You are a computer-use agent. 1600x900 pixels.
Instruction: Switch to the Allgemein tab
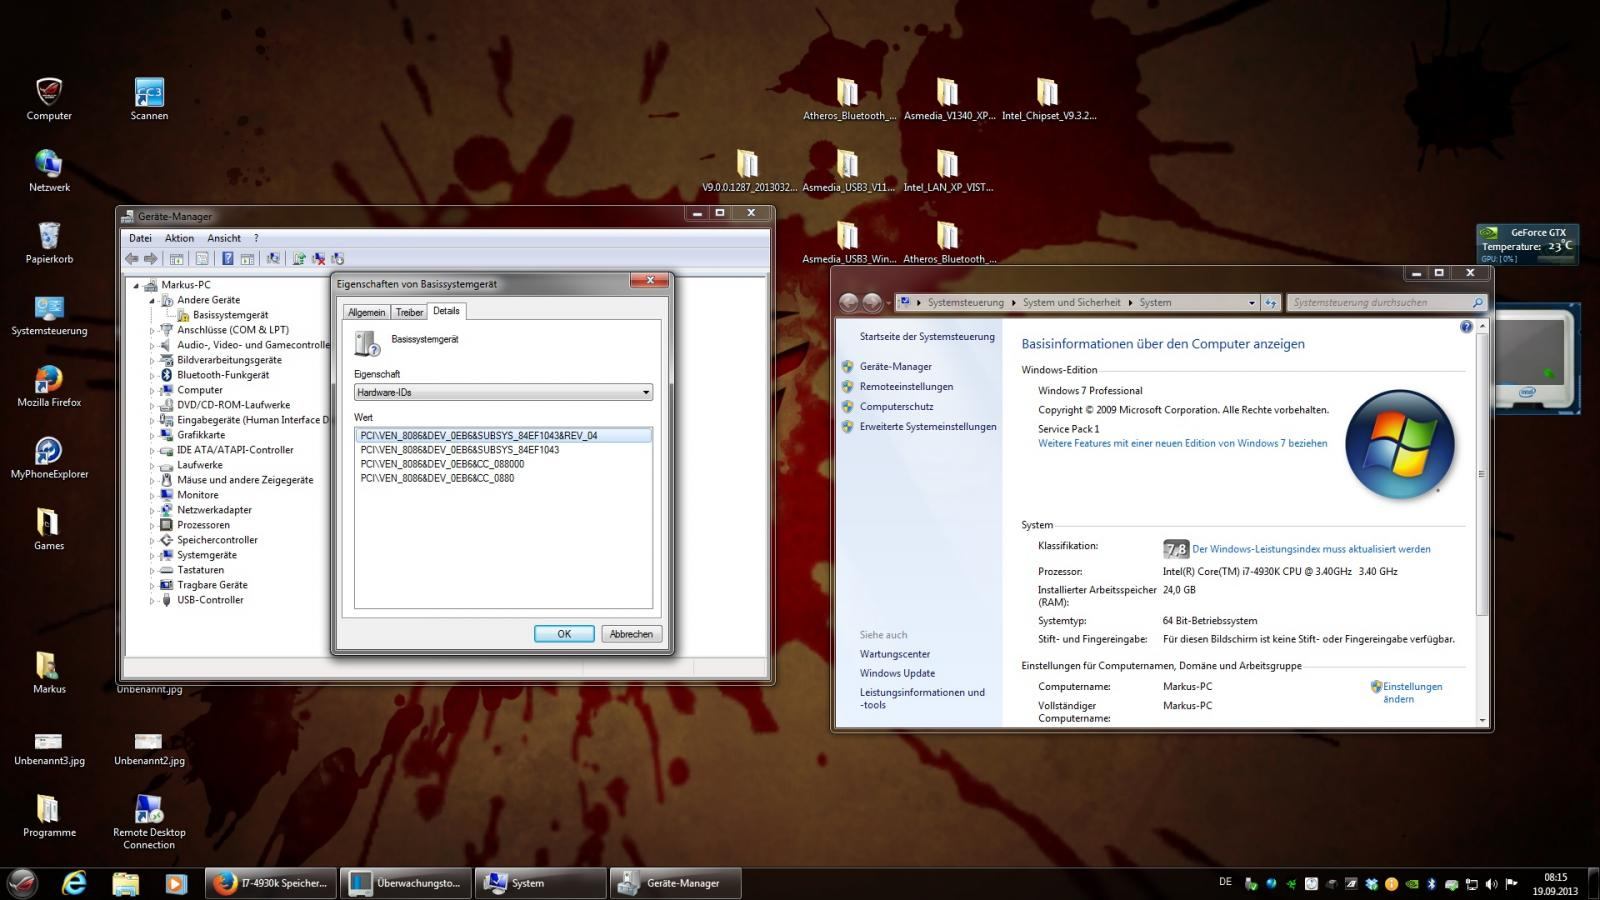366,312
